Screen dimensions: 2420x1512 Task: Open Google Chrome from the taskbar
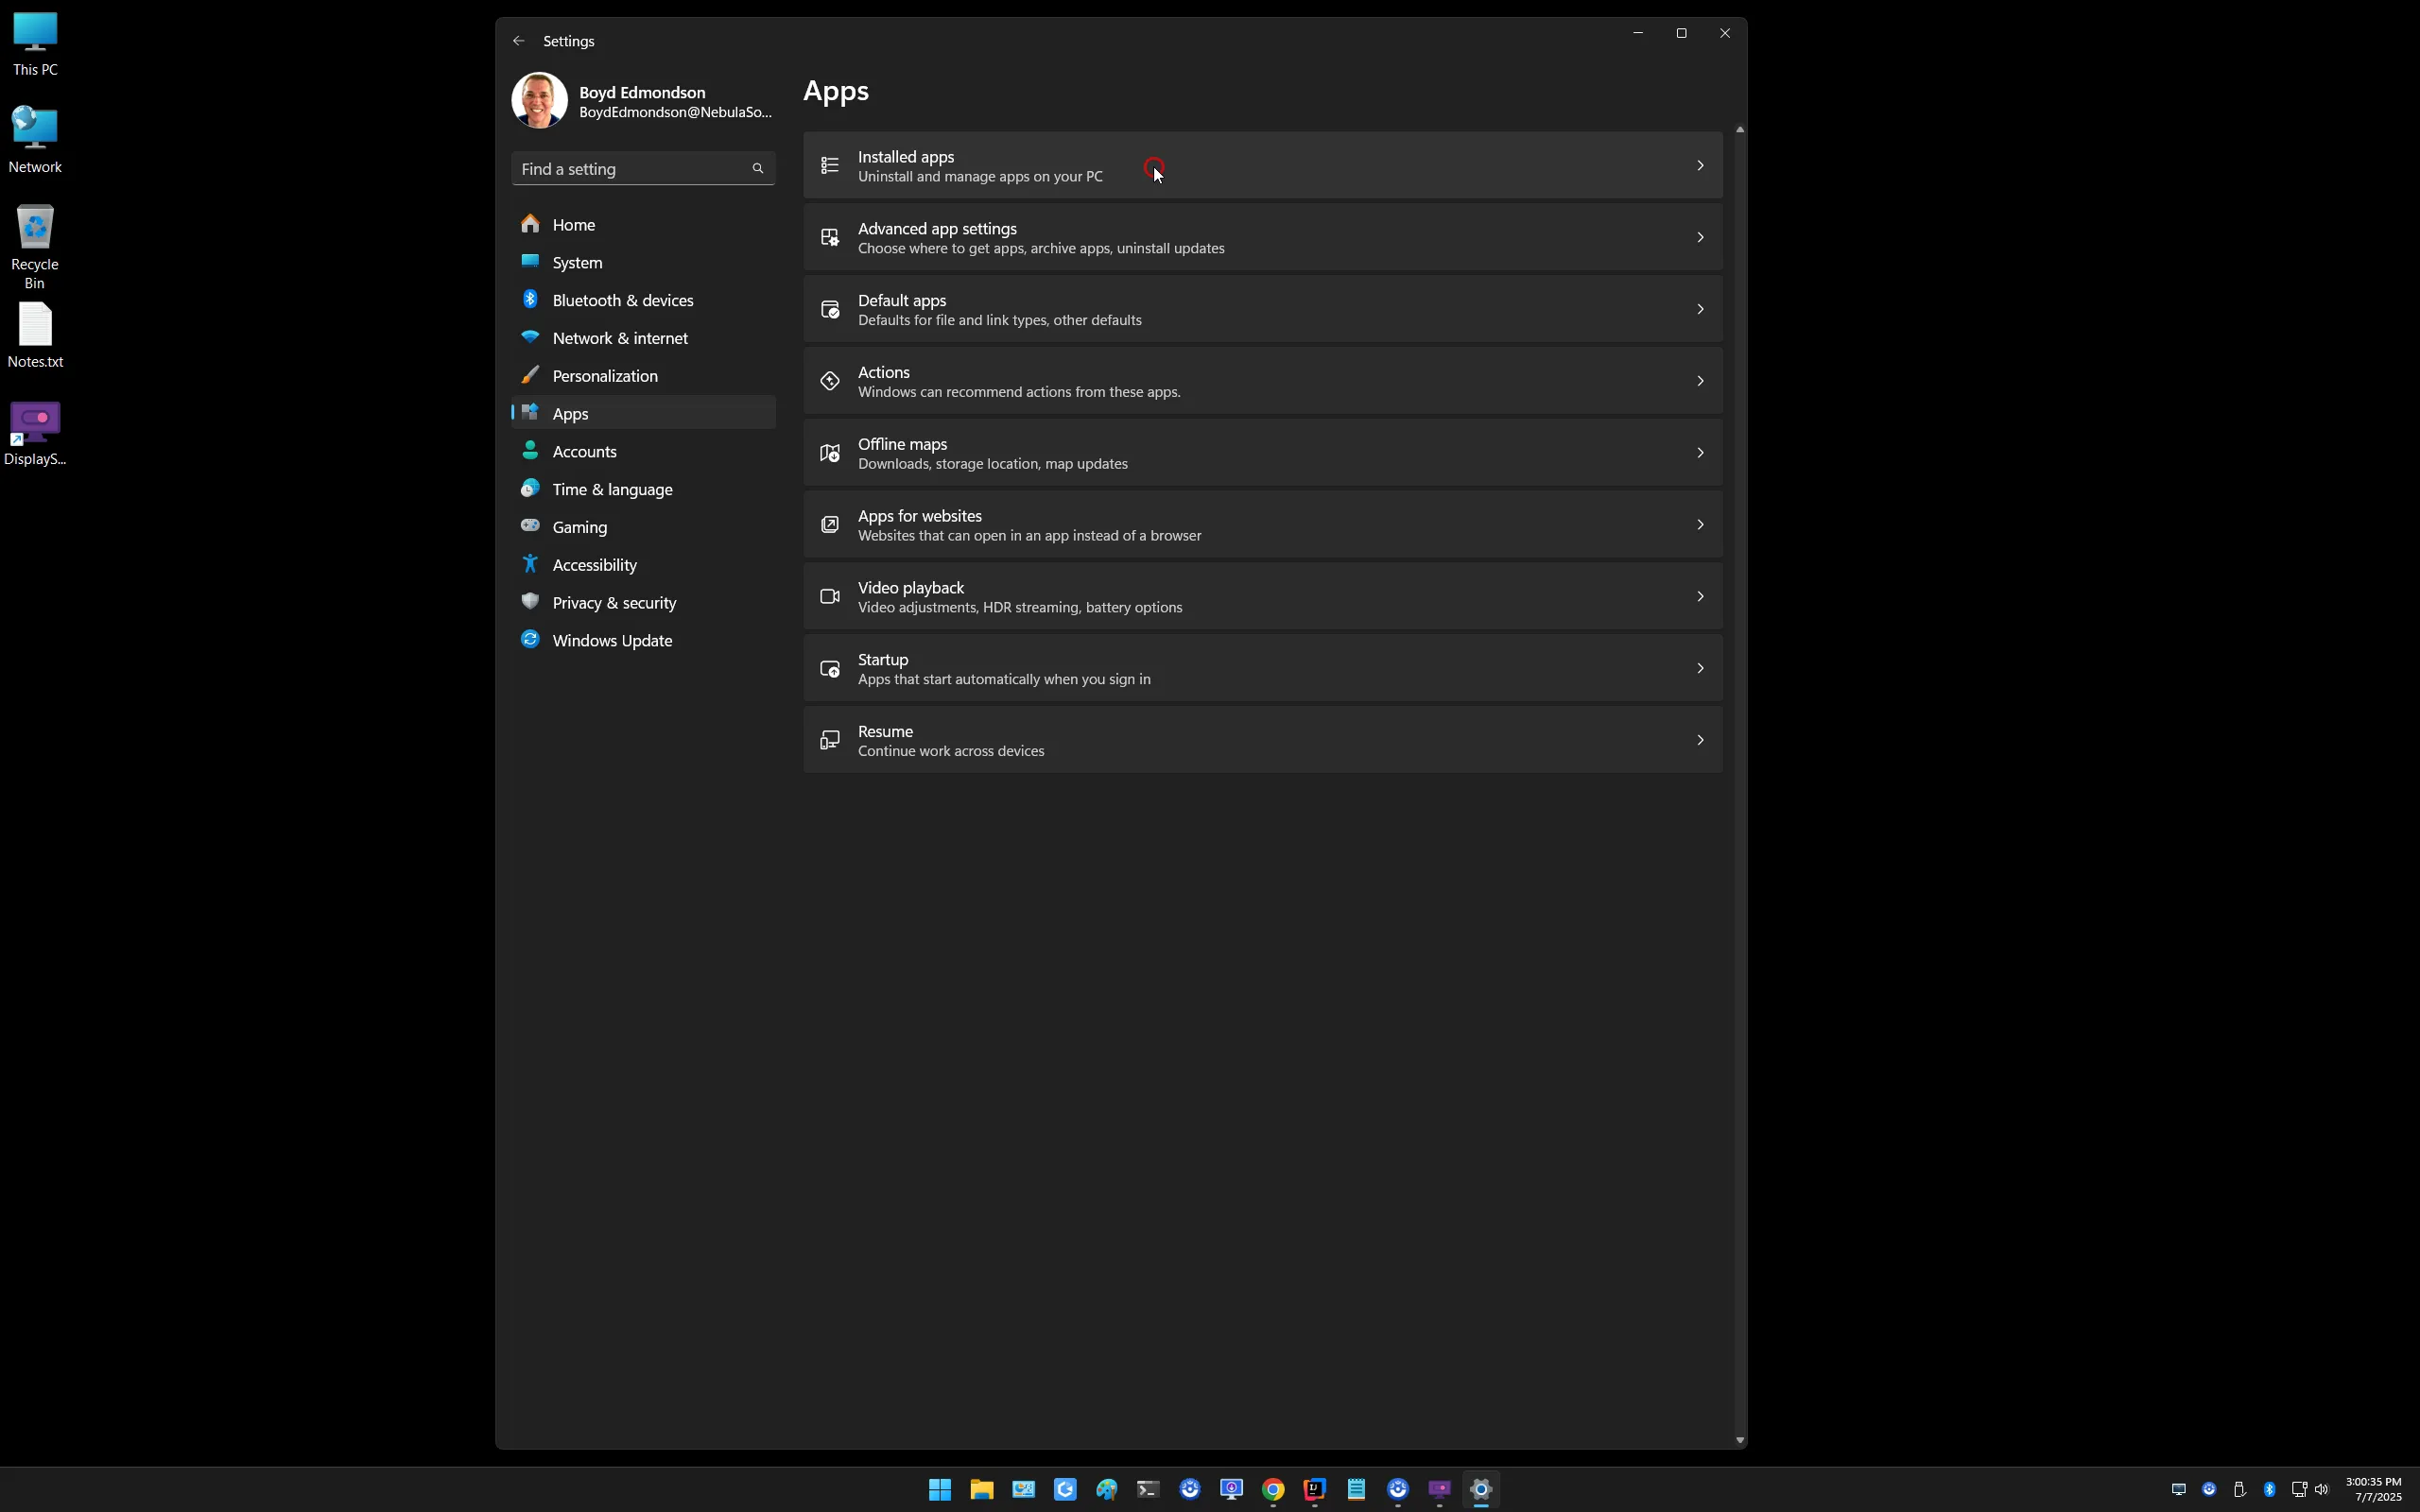click(x=1273, y=1489)
